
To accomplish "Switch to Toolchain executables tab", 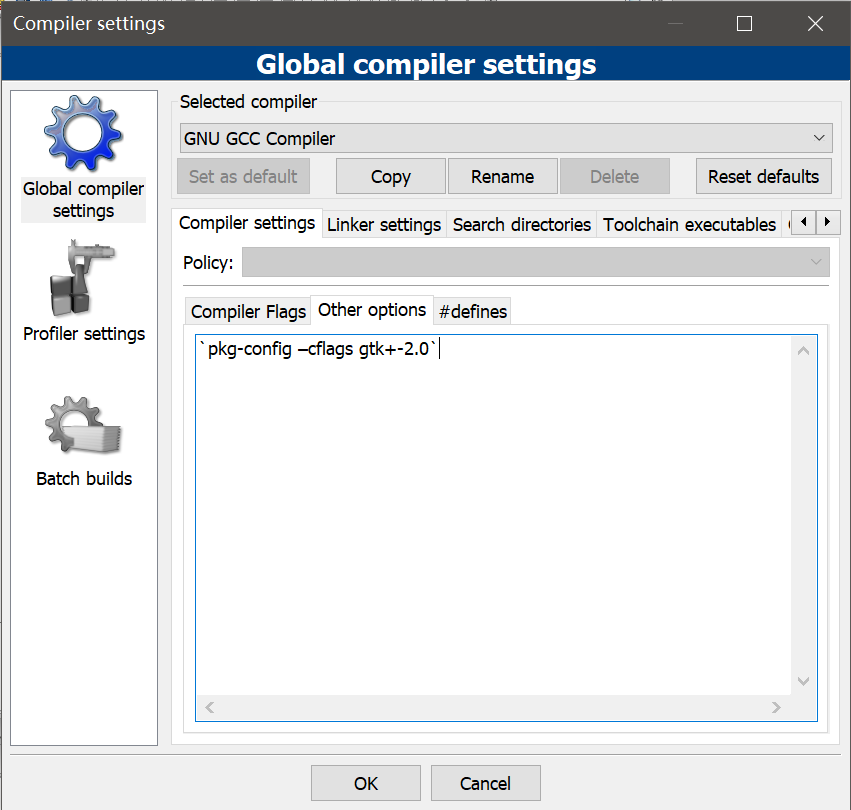I will tap(689, 224).
